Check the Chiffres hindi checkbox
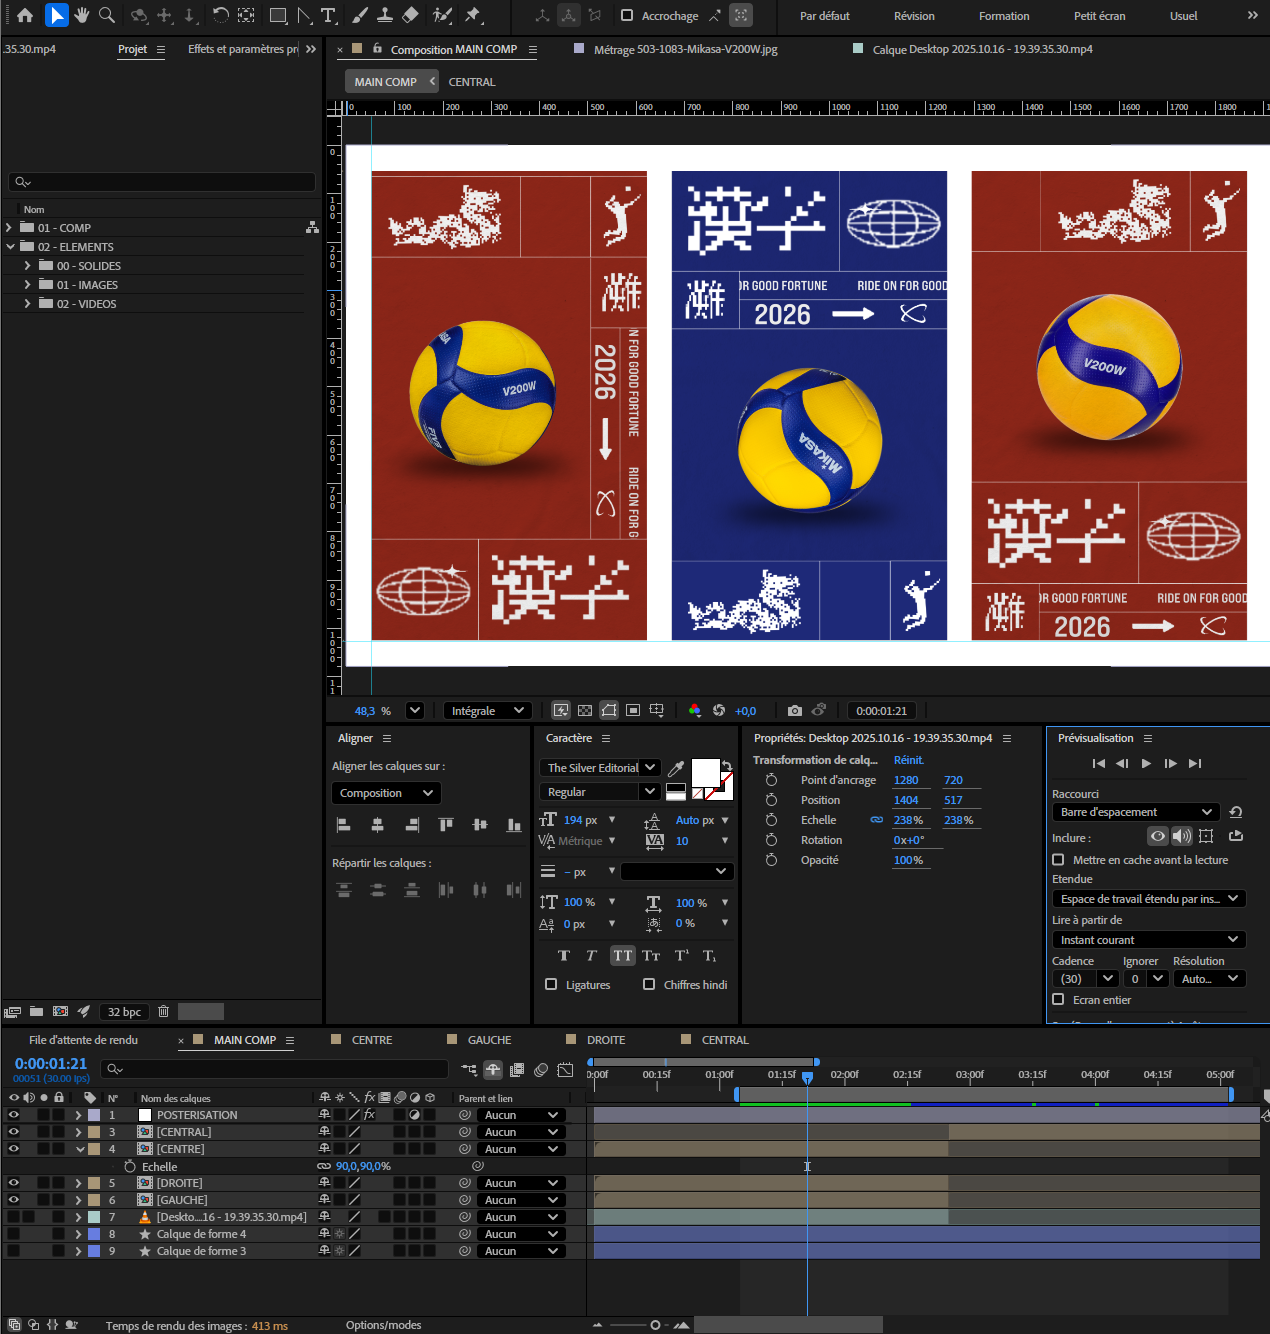Screen dimensions: 1270x1334 click(x=649, y=984)
